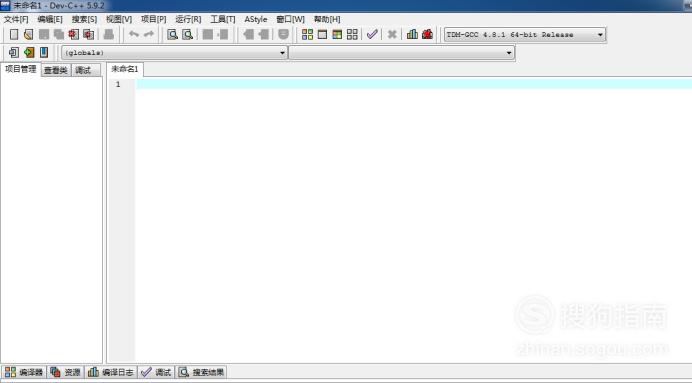The width and height of the screenshot is (692, 383).
Task: Open the 文件[F] menu
Action: [x=16, y=19]
